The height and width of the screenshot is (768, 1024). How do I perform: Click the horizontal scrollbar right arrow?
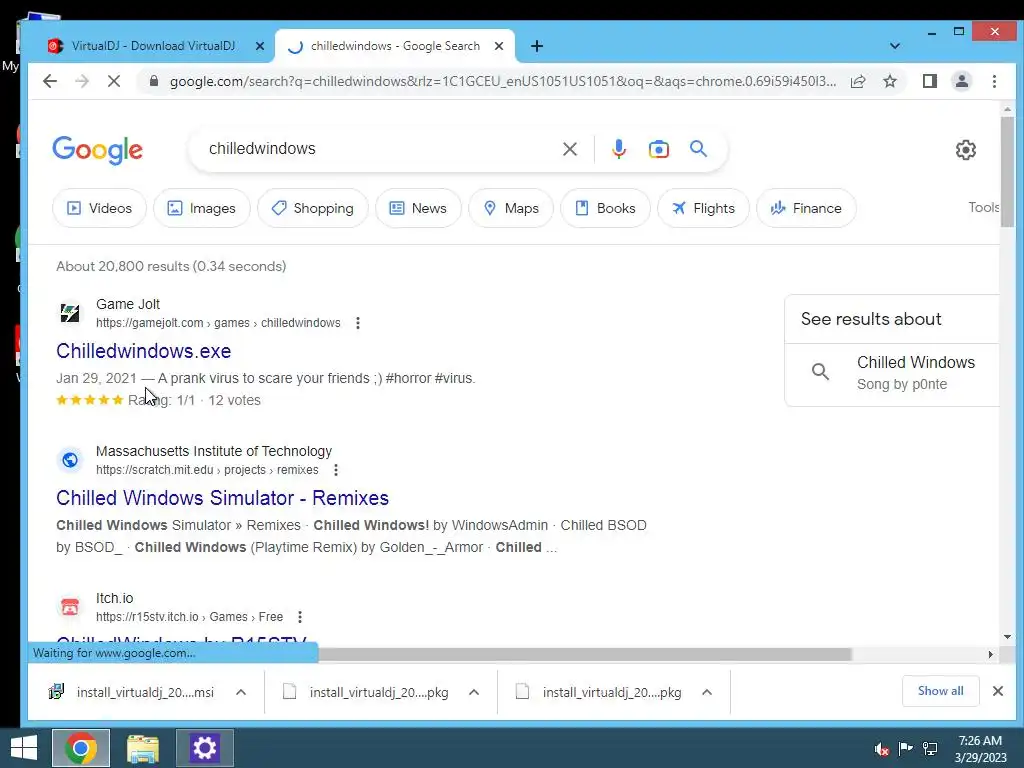991,654
